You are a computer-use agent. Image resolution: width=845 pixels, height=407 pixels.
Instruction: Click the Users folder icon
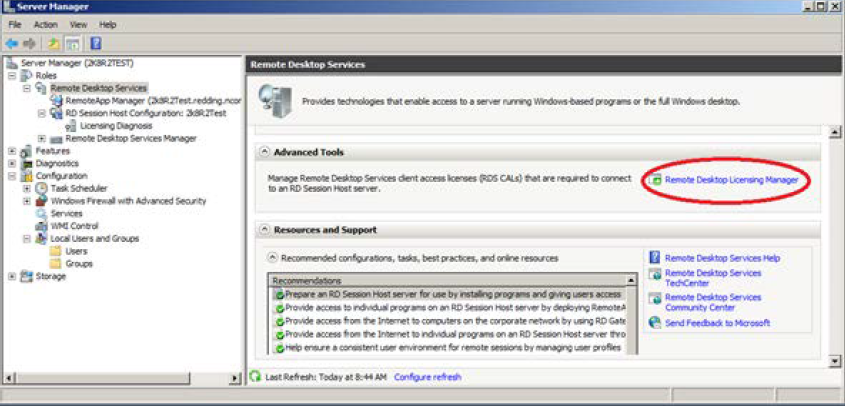click(x=56, y=251)
